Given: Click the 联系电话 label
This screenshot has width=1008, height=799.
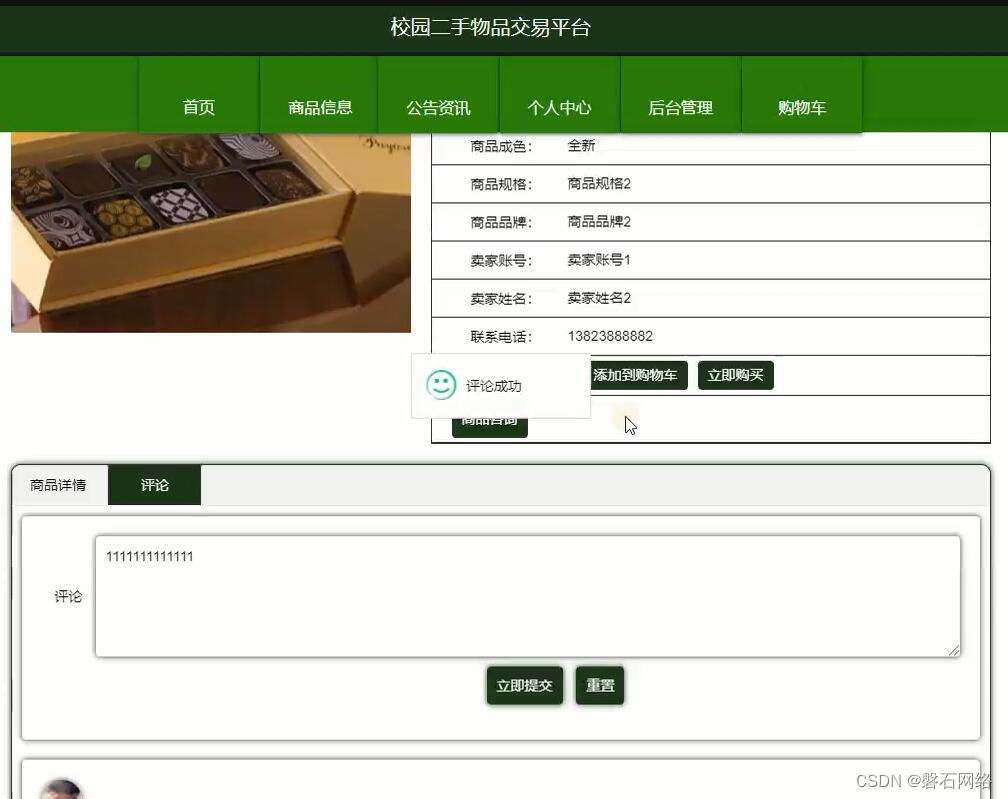Looking at the screenshot, I should (501, 337).
